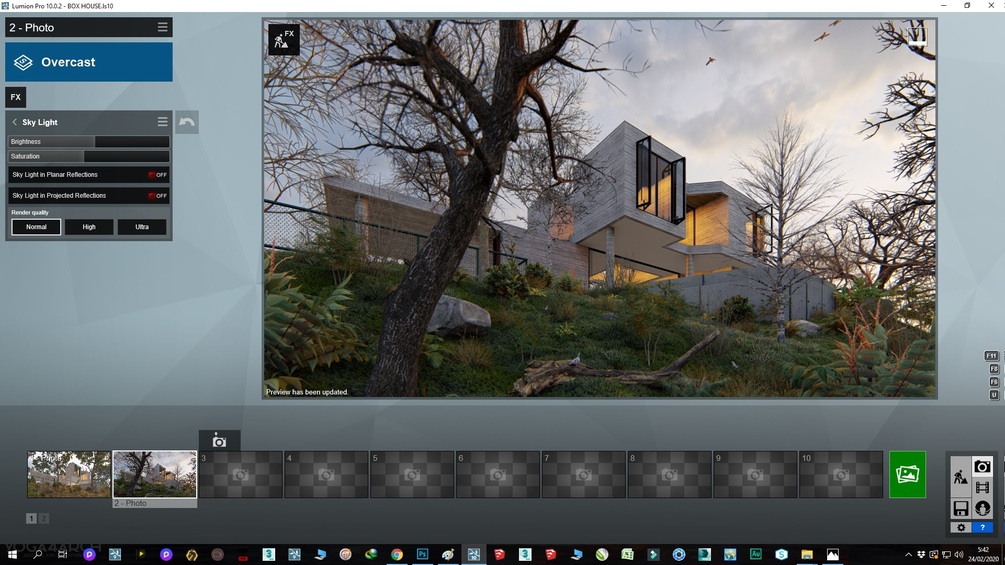The height and width of the screenshot is (565, 1005).
Task: Open the 2 - Photo title menu
Action: (x=162, y=28)
